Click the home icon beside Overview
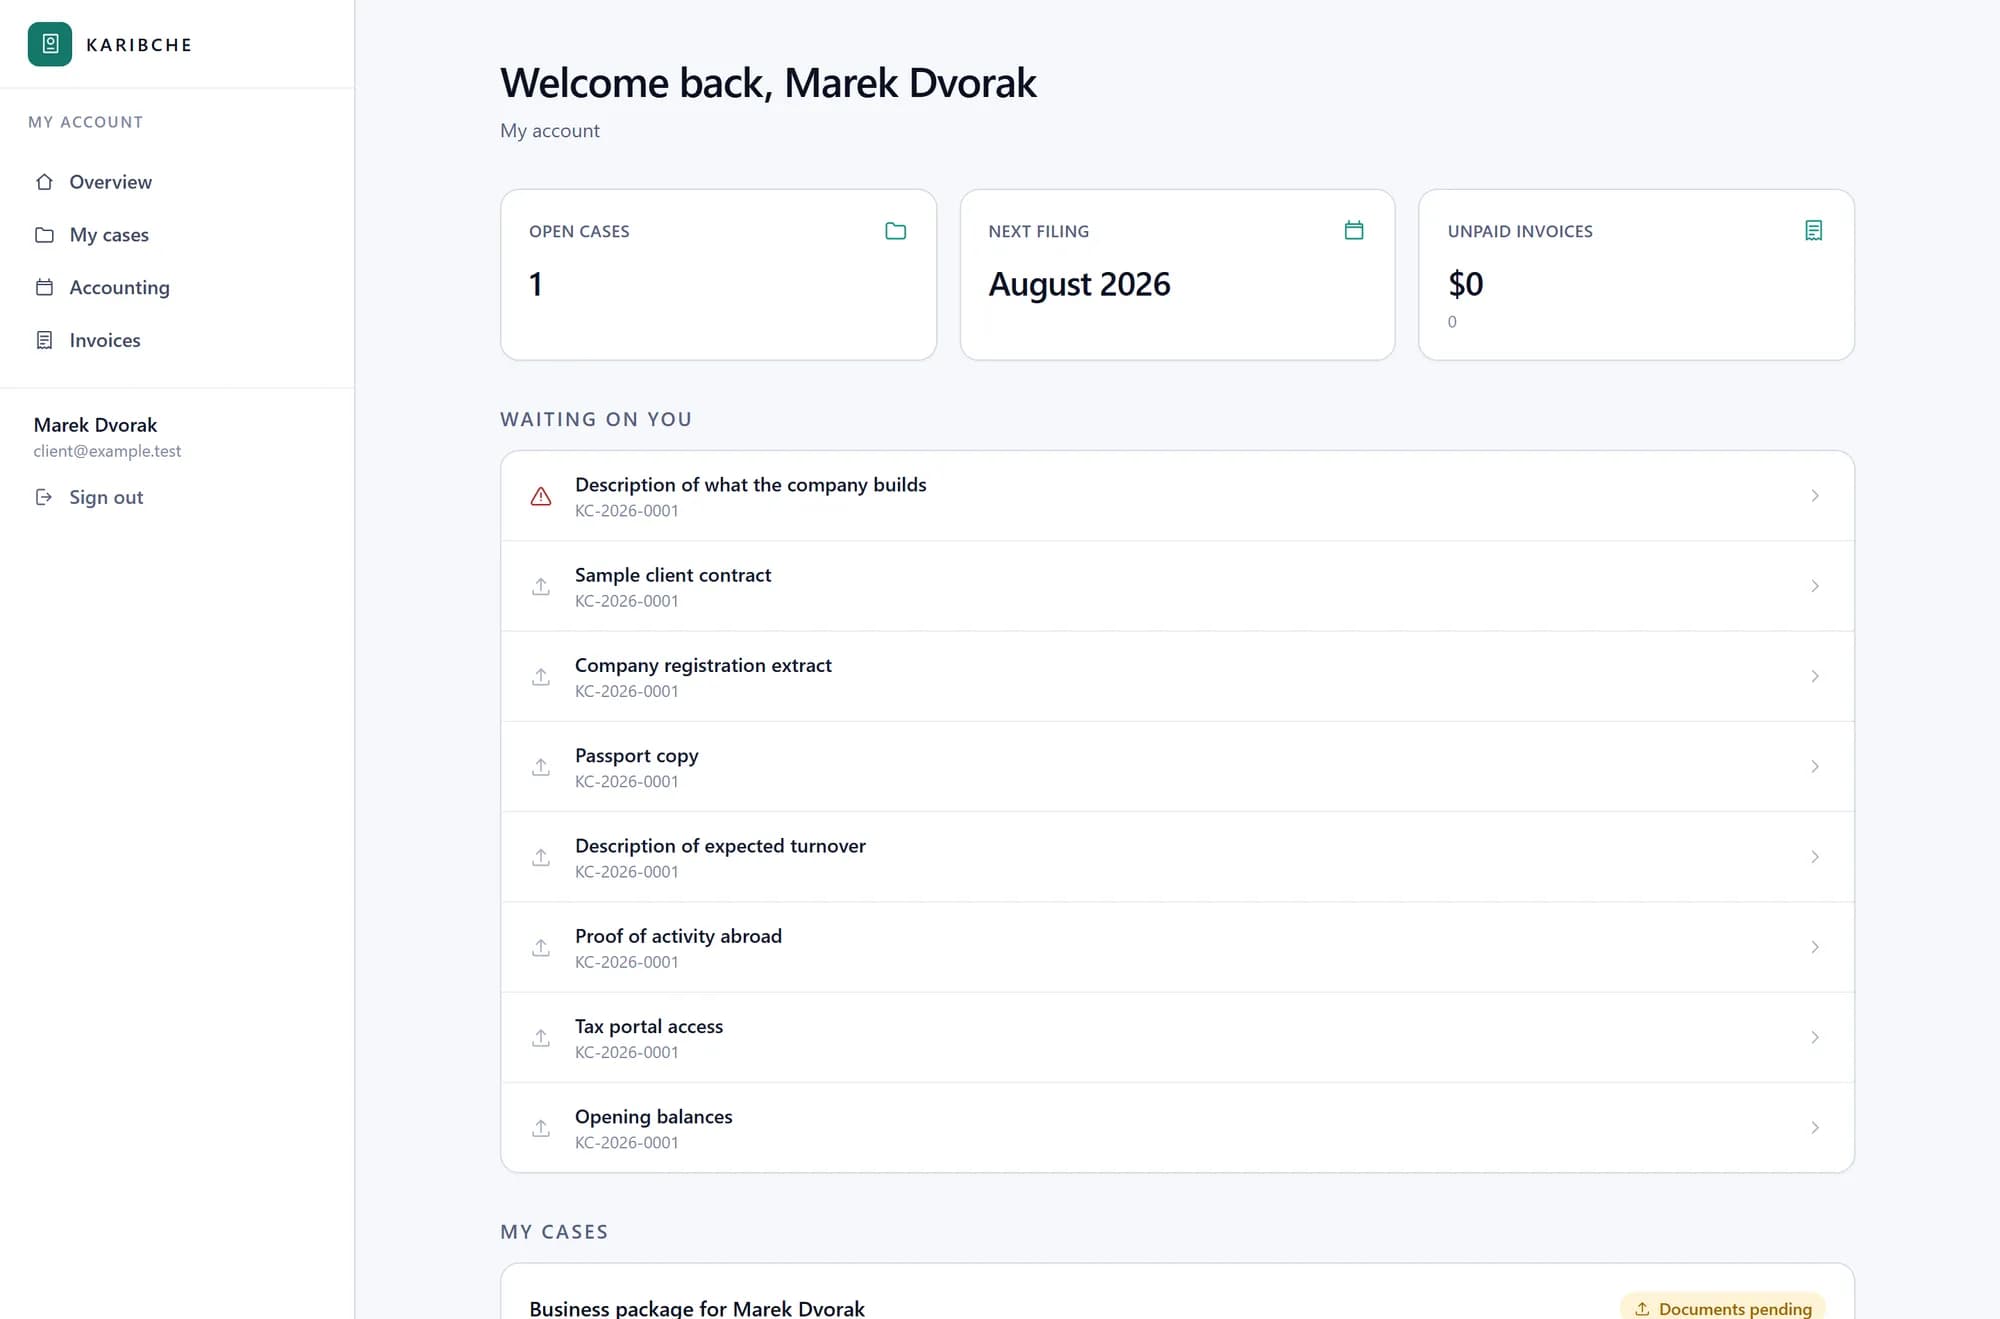 pyautogui.click(x=44, y=182)
